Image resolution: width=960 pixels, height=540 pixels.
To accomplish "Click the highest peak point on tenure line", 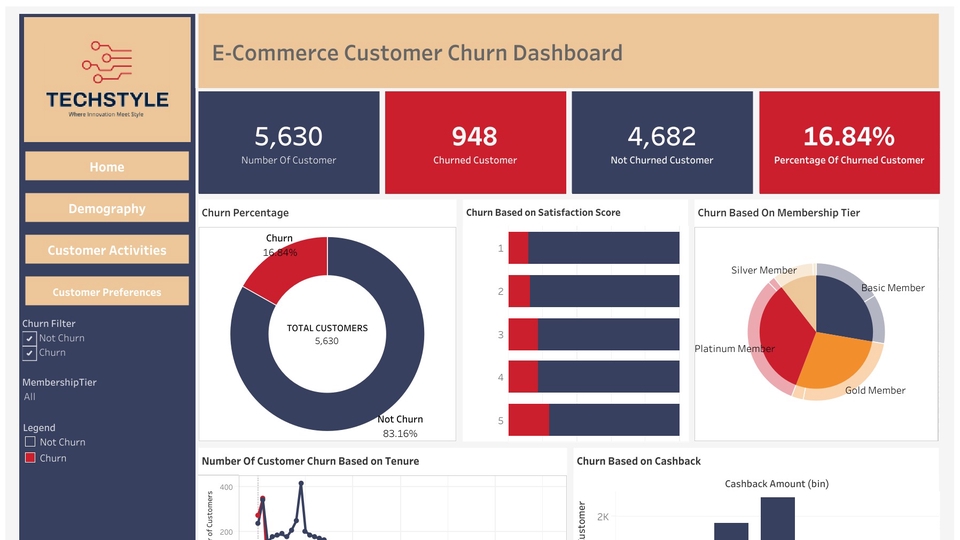I will (x=301, y=483).
